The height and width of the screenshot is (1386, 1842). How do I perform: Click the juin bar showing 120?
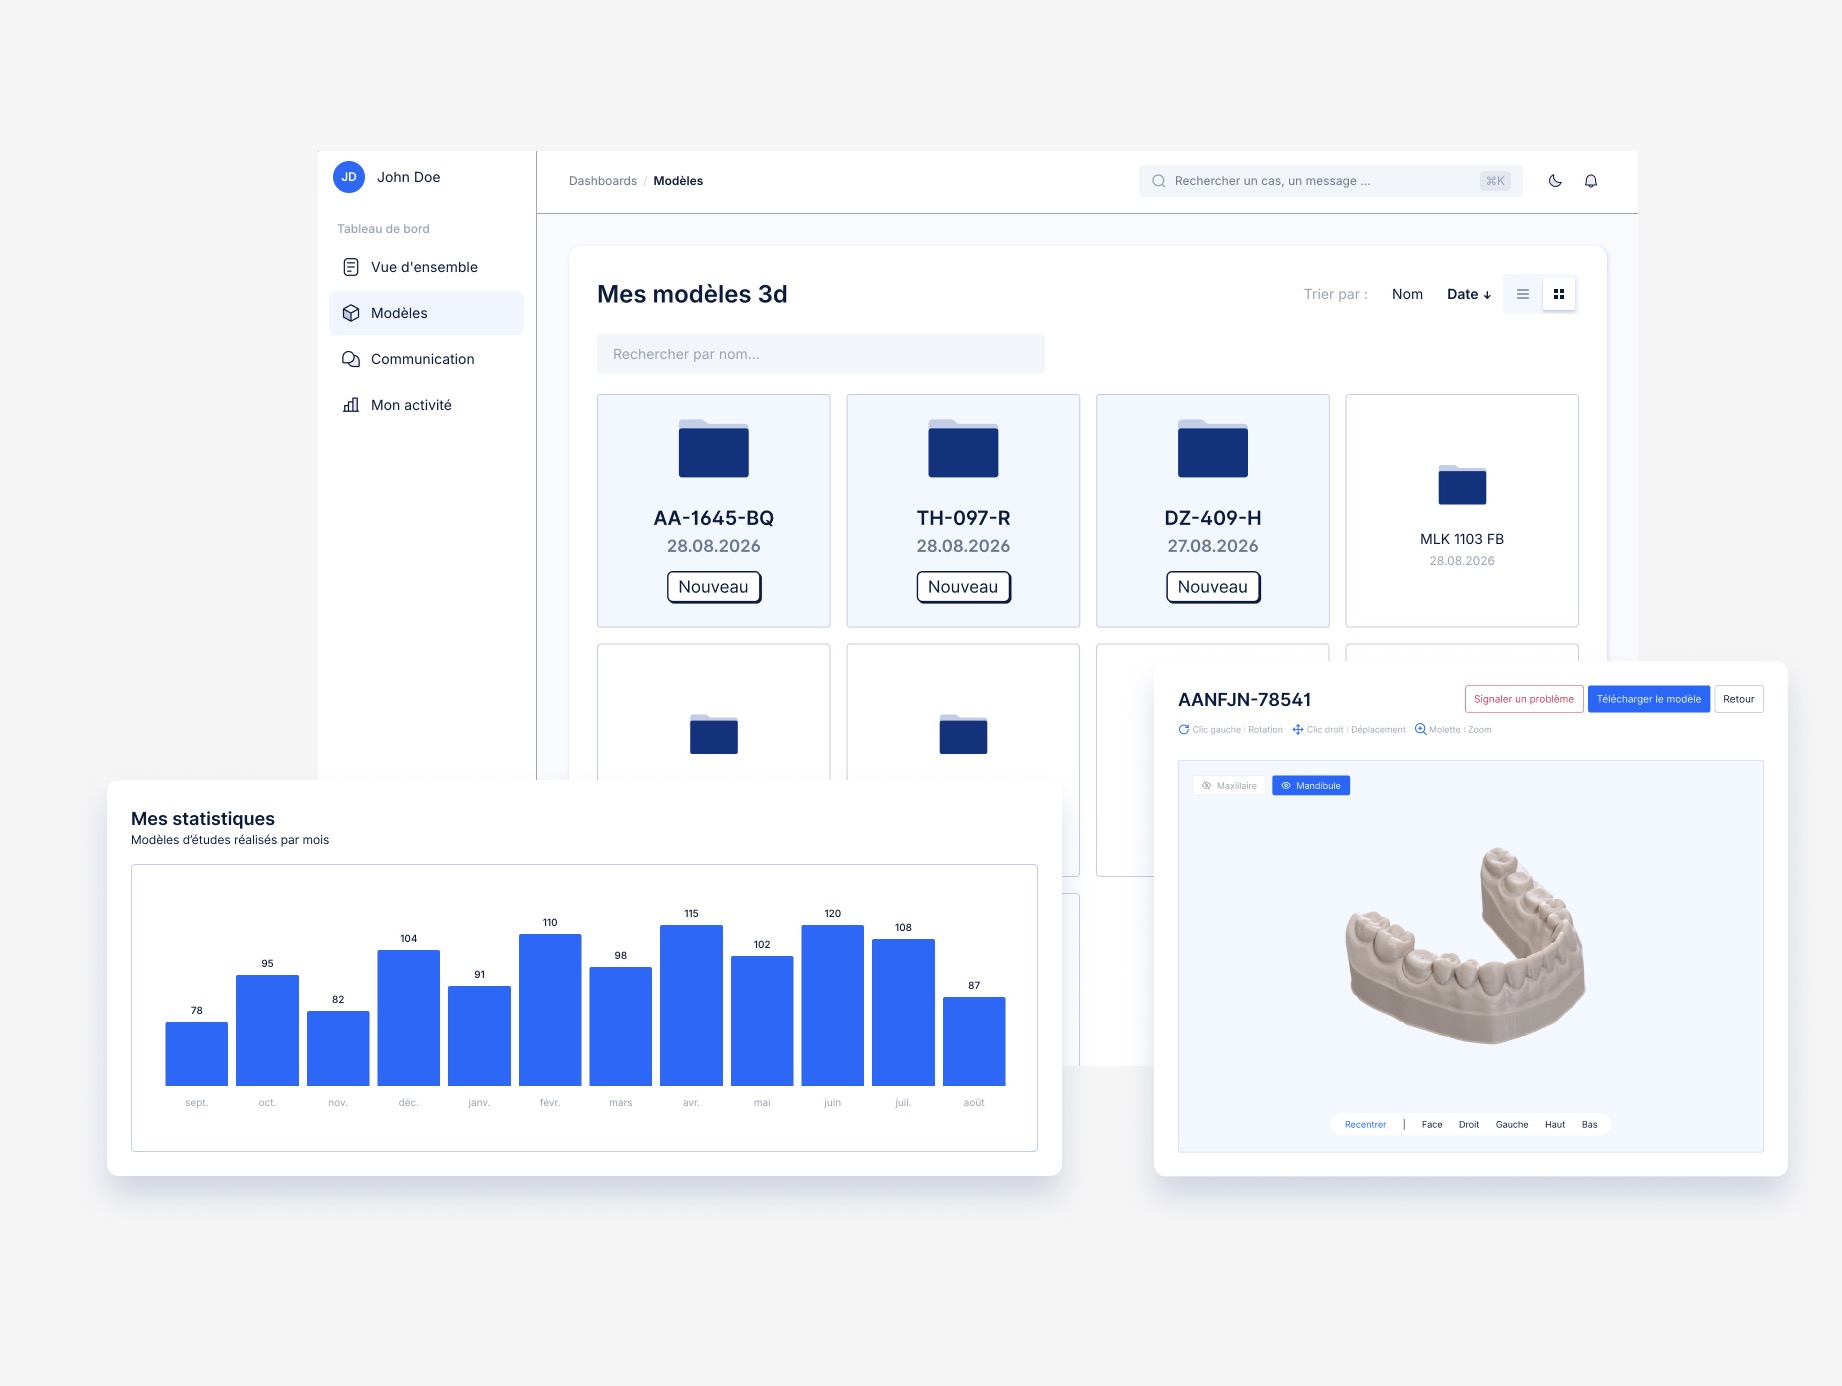[833, 1005]
